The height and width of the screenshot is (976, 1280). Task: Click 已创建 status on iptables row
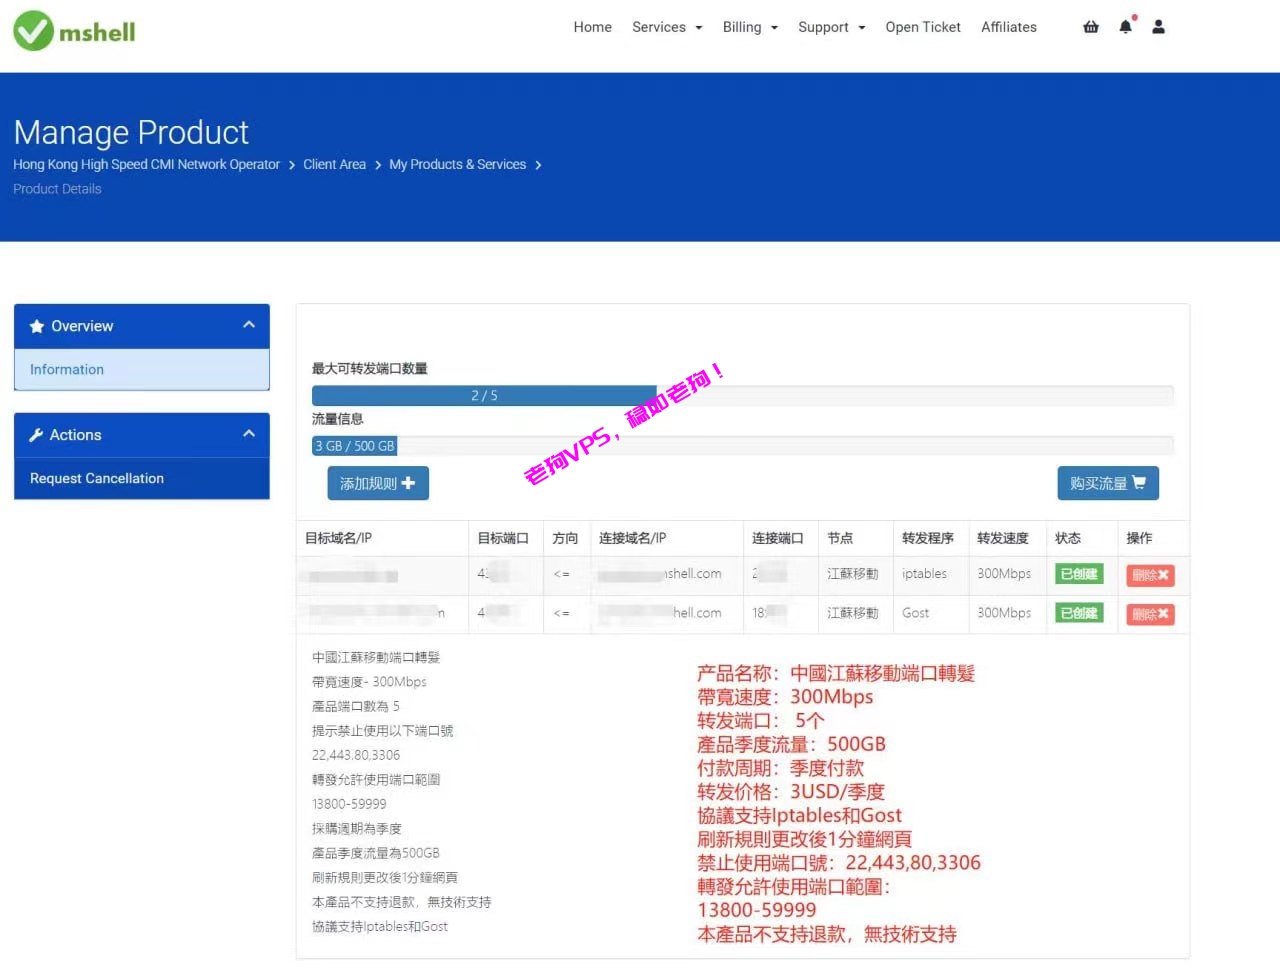point(1079,574)
